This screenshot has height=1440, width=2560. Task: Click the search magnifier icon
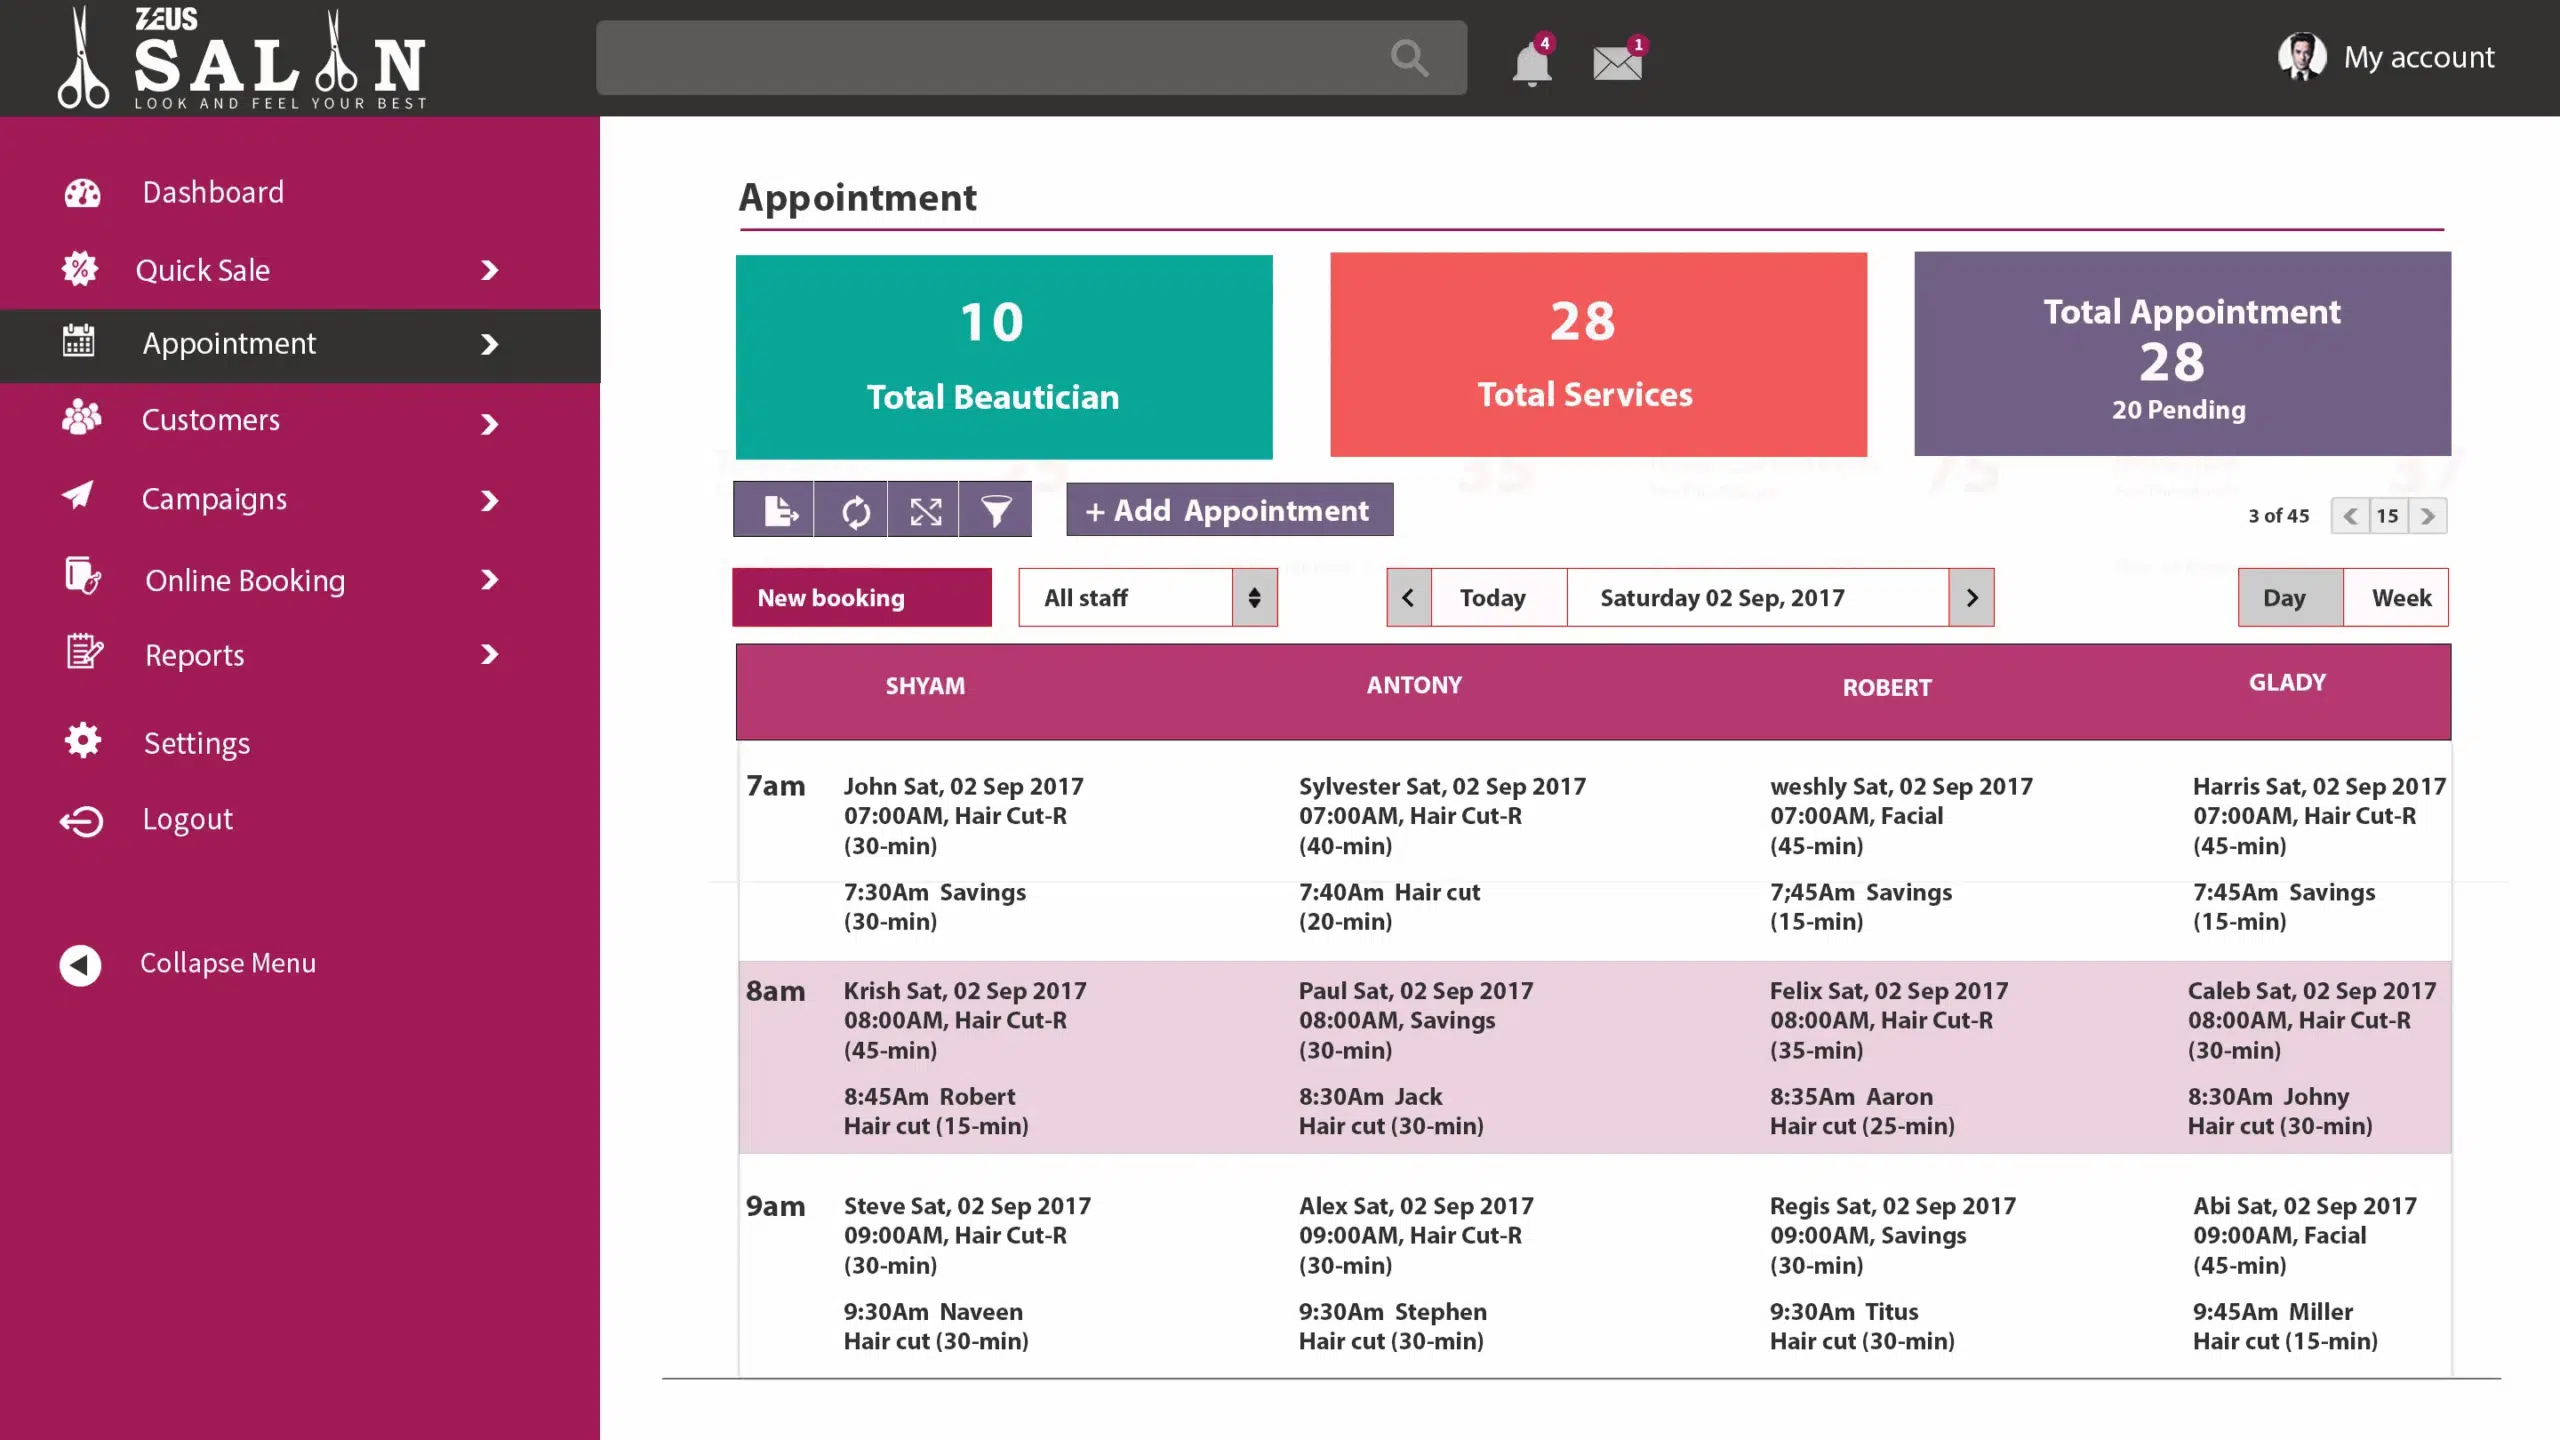1409,58
